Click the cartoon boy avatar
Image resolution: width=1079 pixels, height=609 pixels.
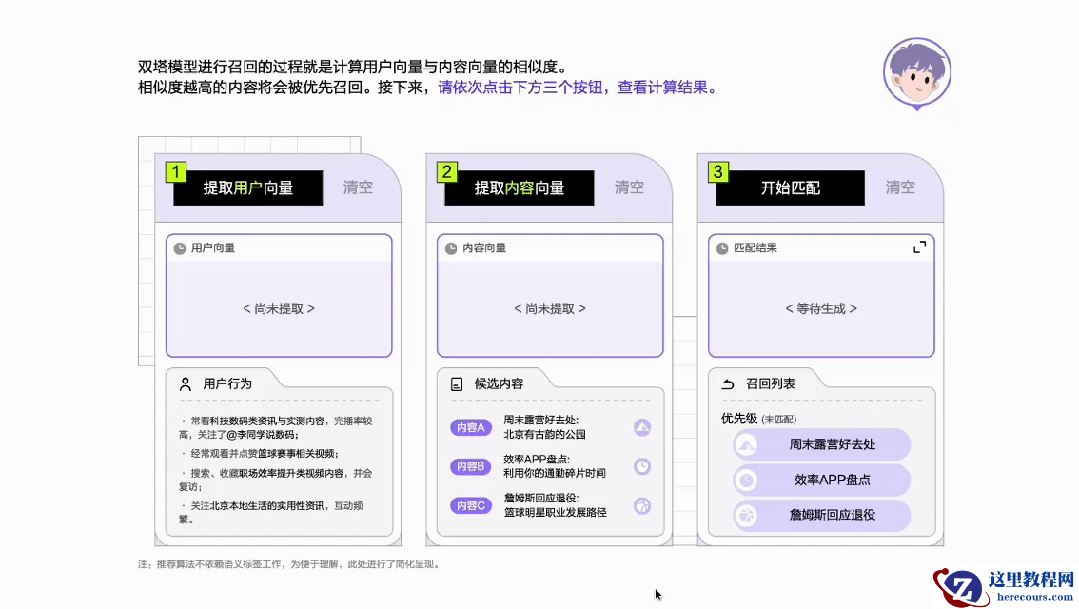click(x=917, y=74)
